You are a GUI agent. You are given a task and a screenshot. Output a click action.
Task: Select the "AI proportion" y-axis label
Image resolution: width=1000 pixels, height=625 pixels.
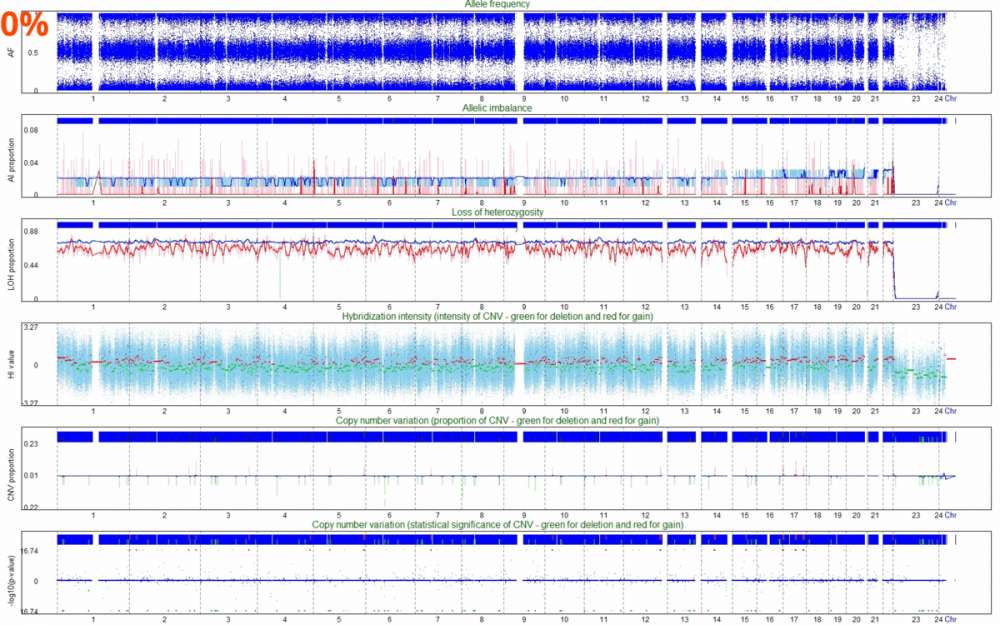pos(11,161)
